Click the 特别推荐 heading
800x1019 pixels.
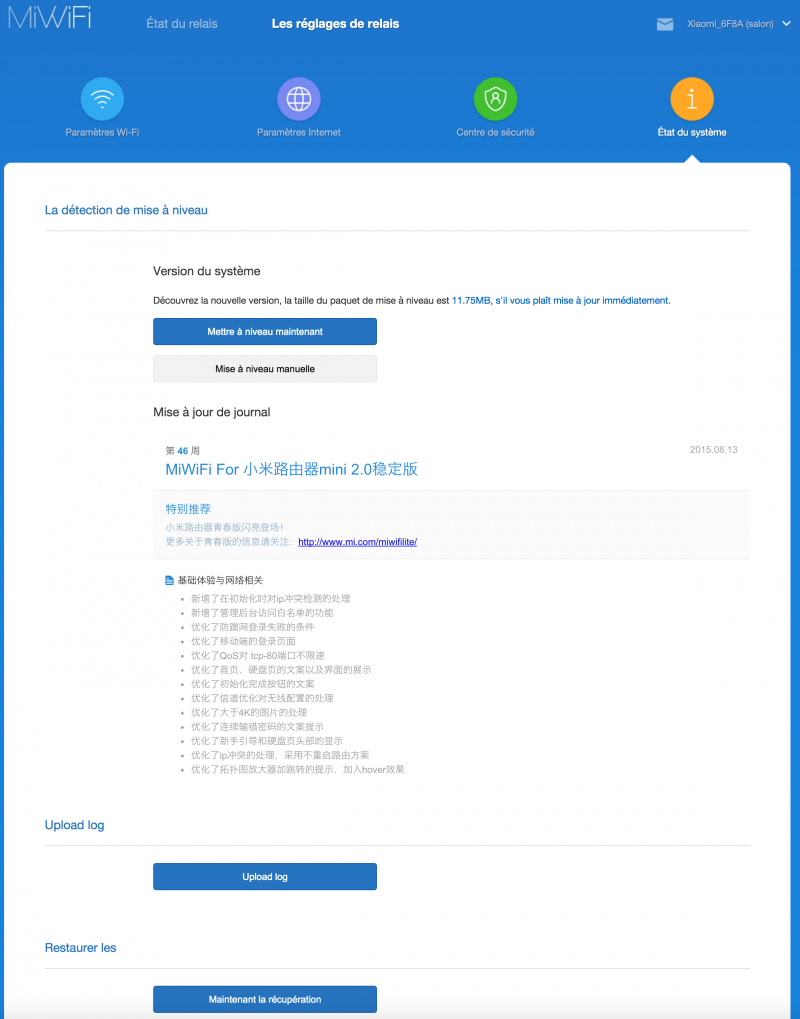tap(188, 509)
